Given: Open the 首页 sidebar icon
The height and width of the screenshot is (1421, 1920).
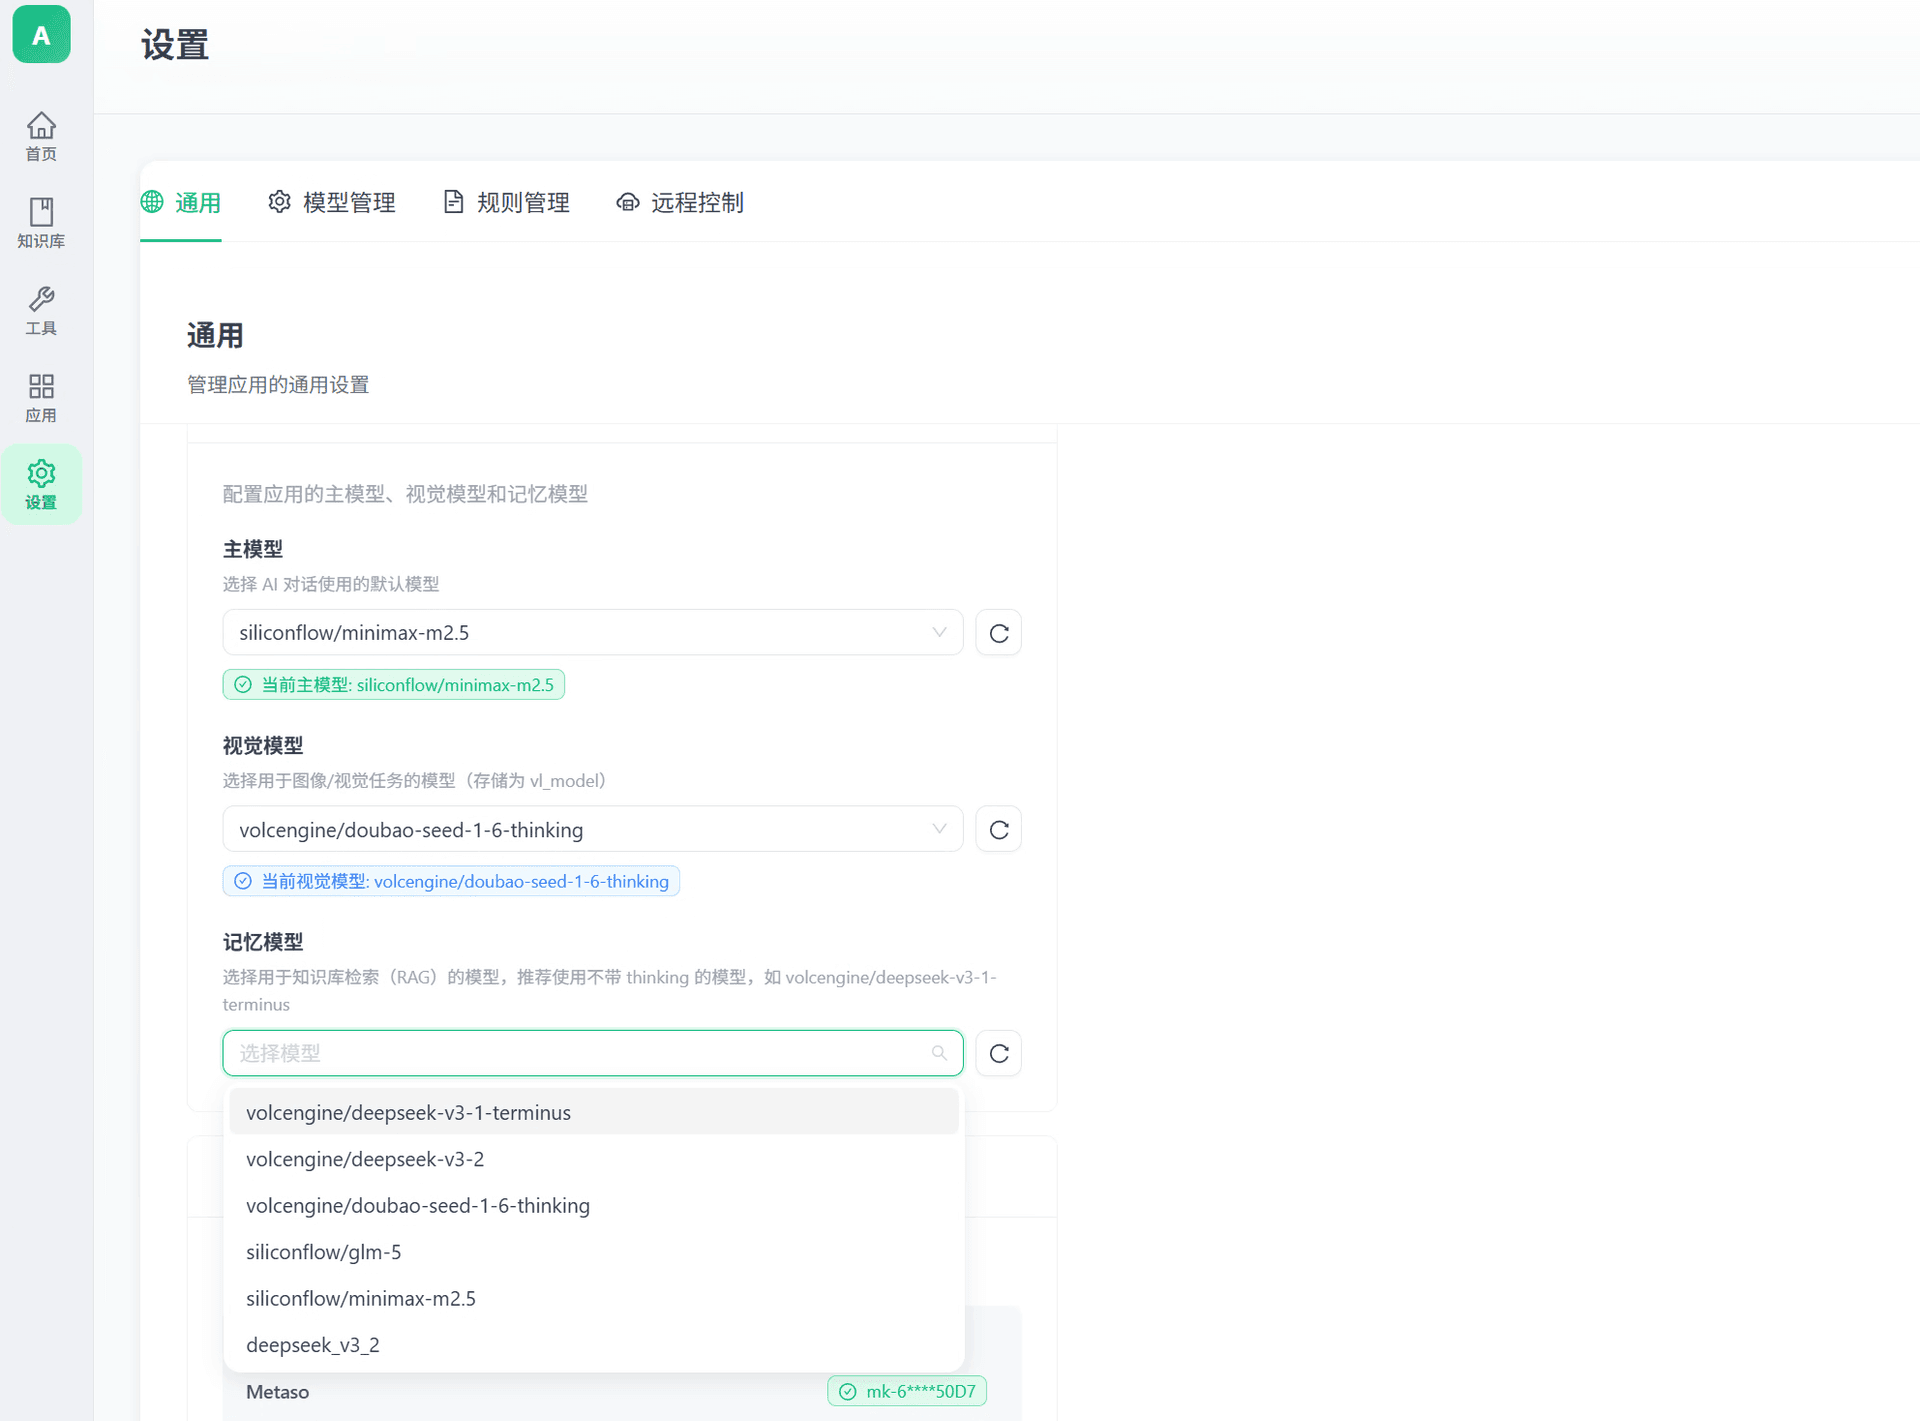Looking at the screenshot, I should coord(41,135).
